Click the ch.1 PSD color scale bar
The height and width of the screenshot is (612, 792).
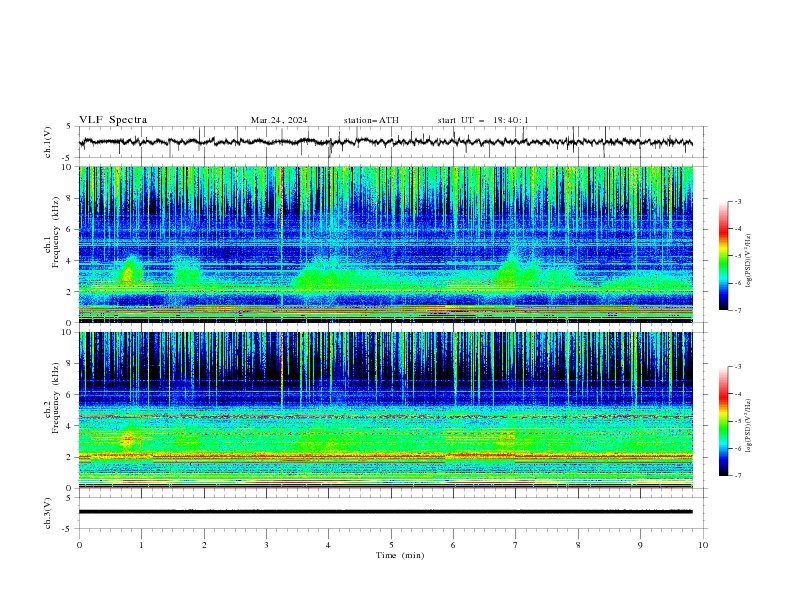coord(724,256)
